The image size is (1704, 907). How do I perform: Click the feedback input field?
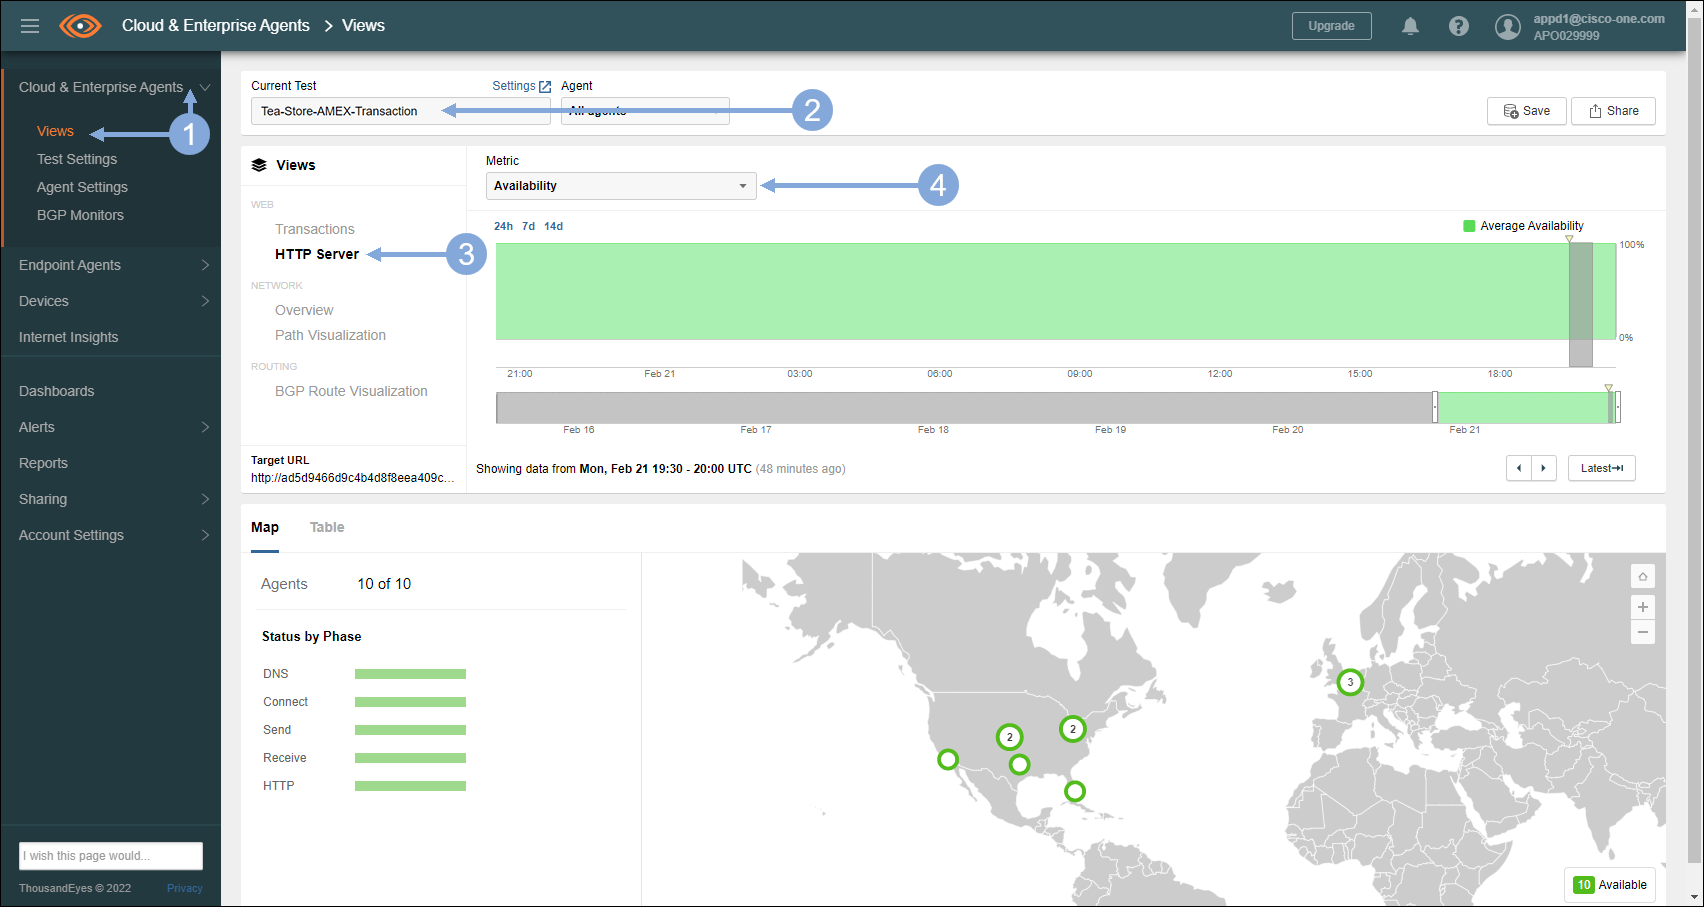pyautogui.click(x=110, y=856)
